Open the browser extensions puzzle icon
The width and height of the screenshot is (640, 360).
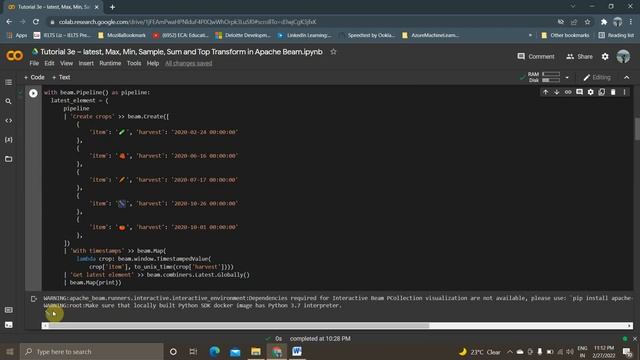(604, 22)
